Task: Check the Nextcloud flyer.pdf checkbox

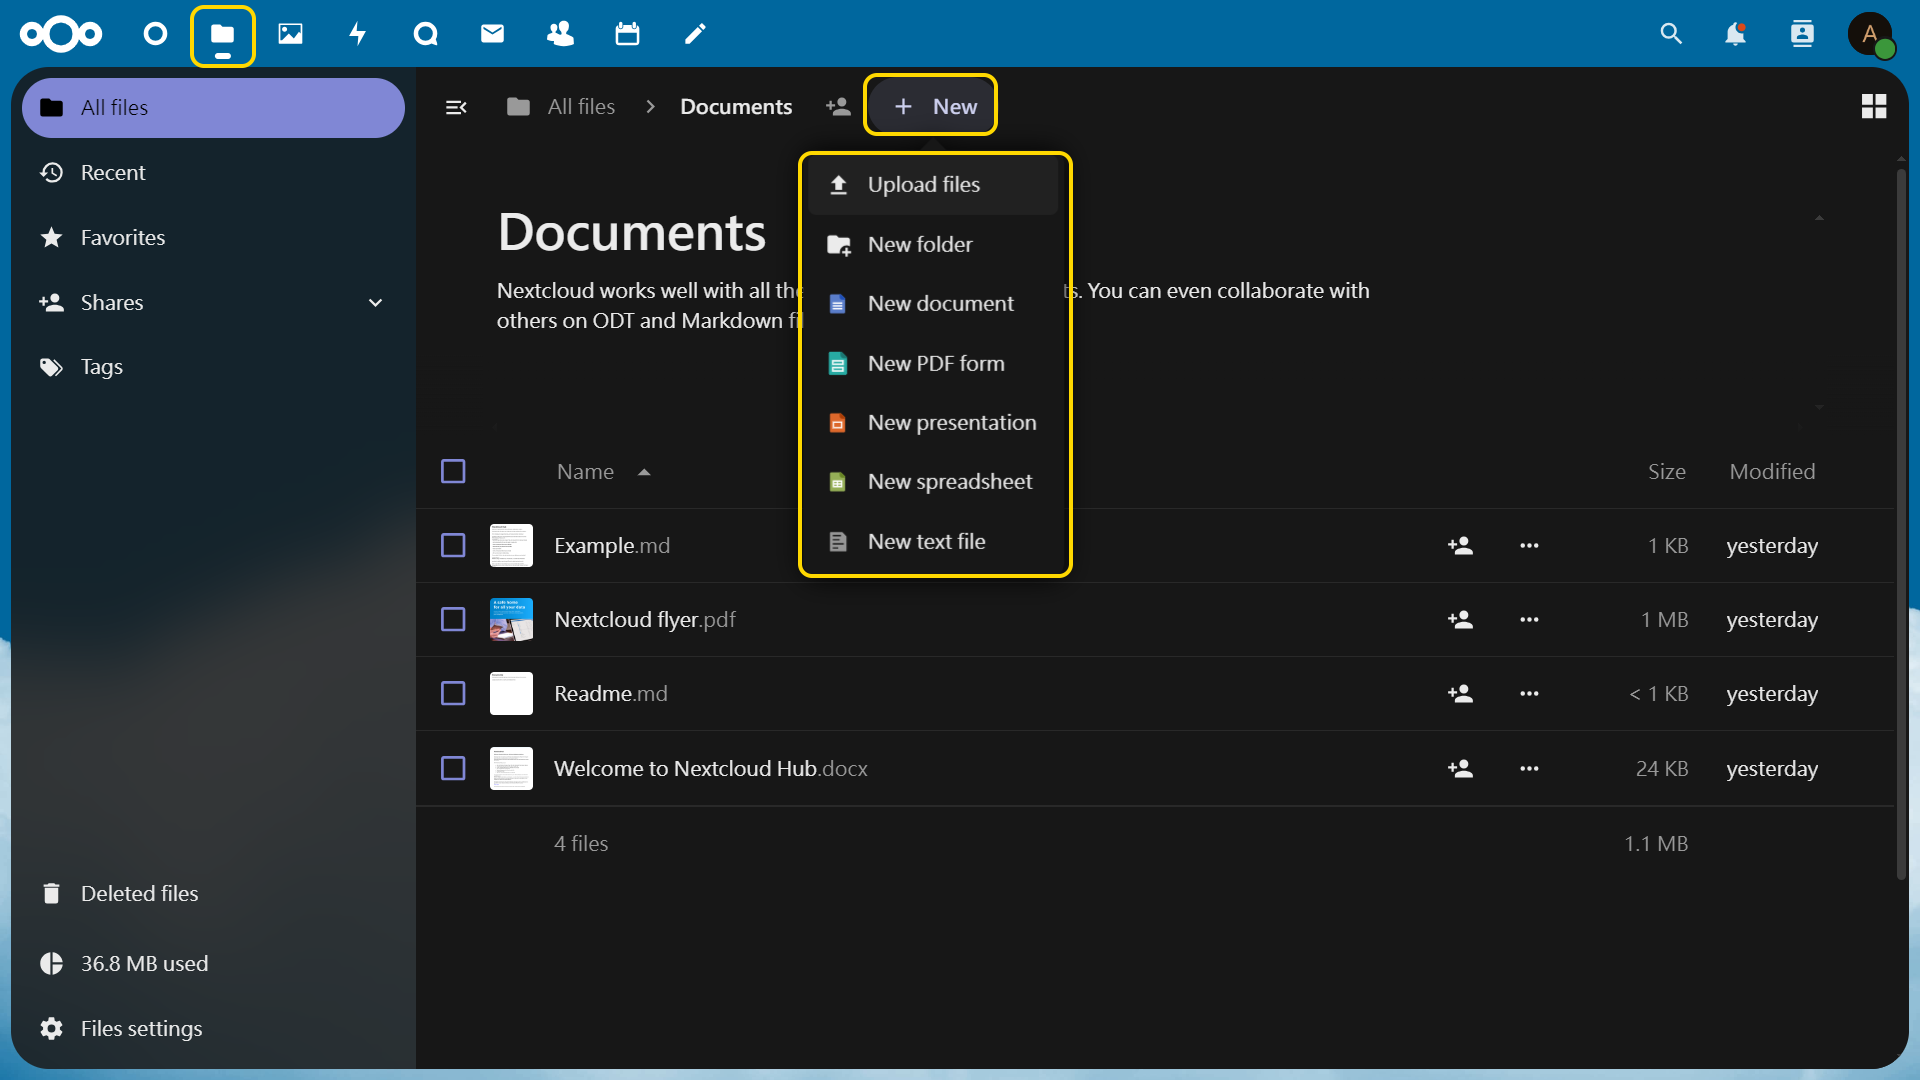Action: click(453, 620)
